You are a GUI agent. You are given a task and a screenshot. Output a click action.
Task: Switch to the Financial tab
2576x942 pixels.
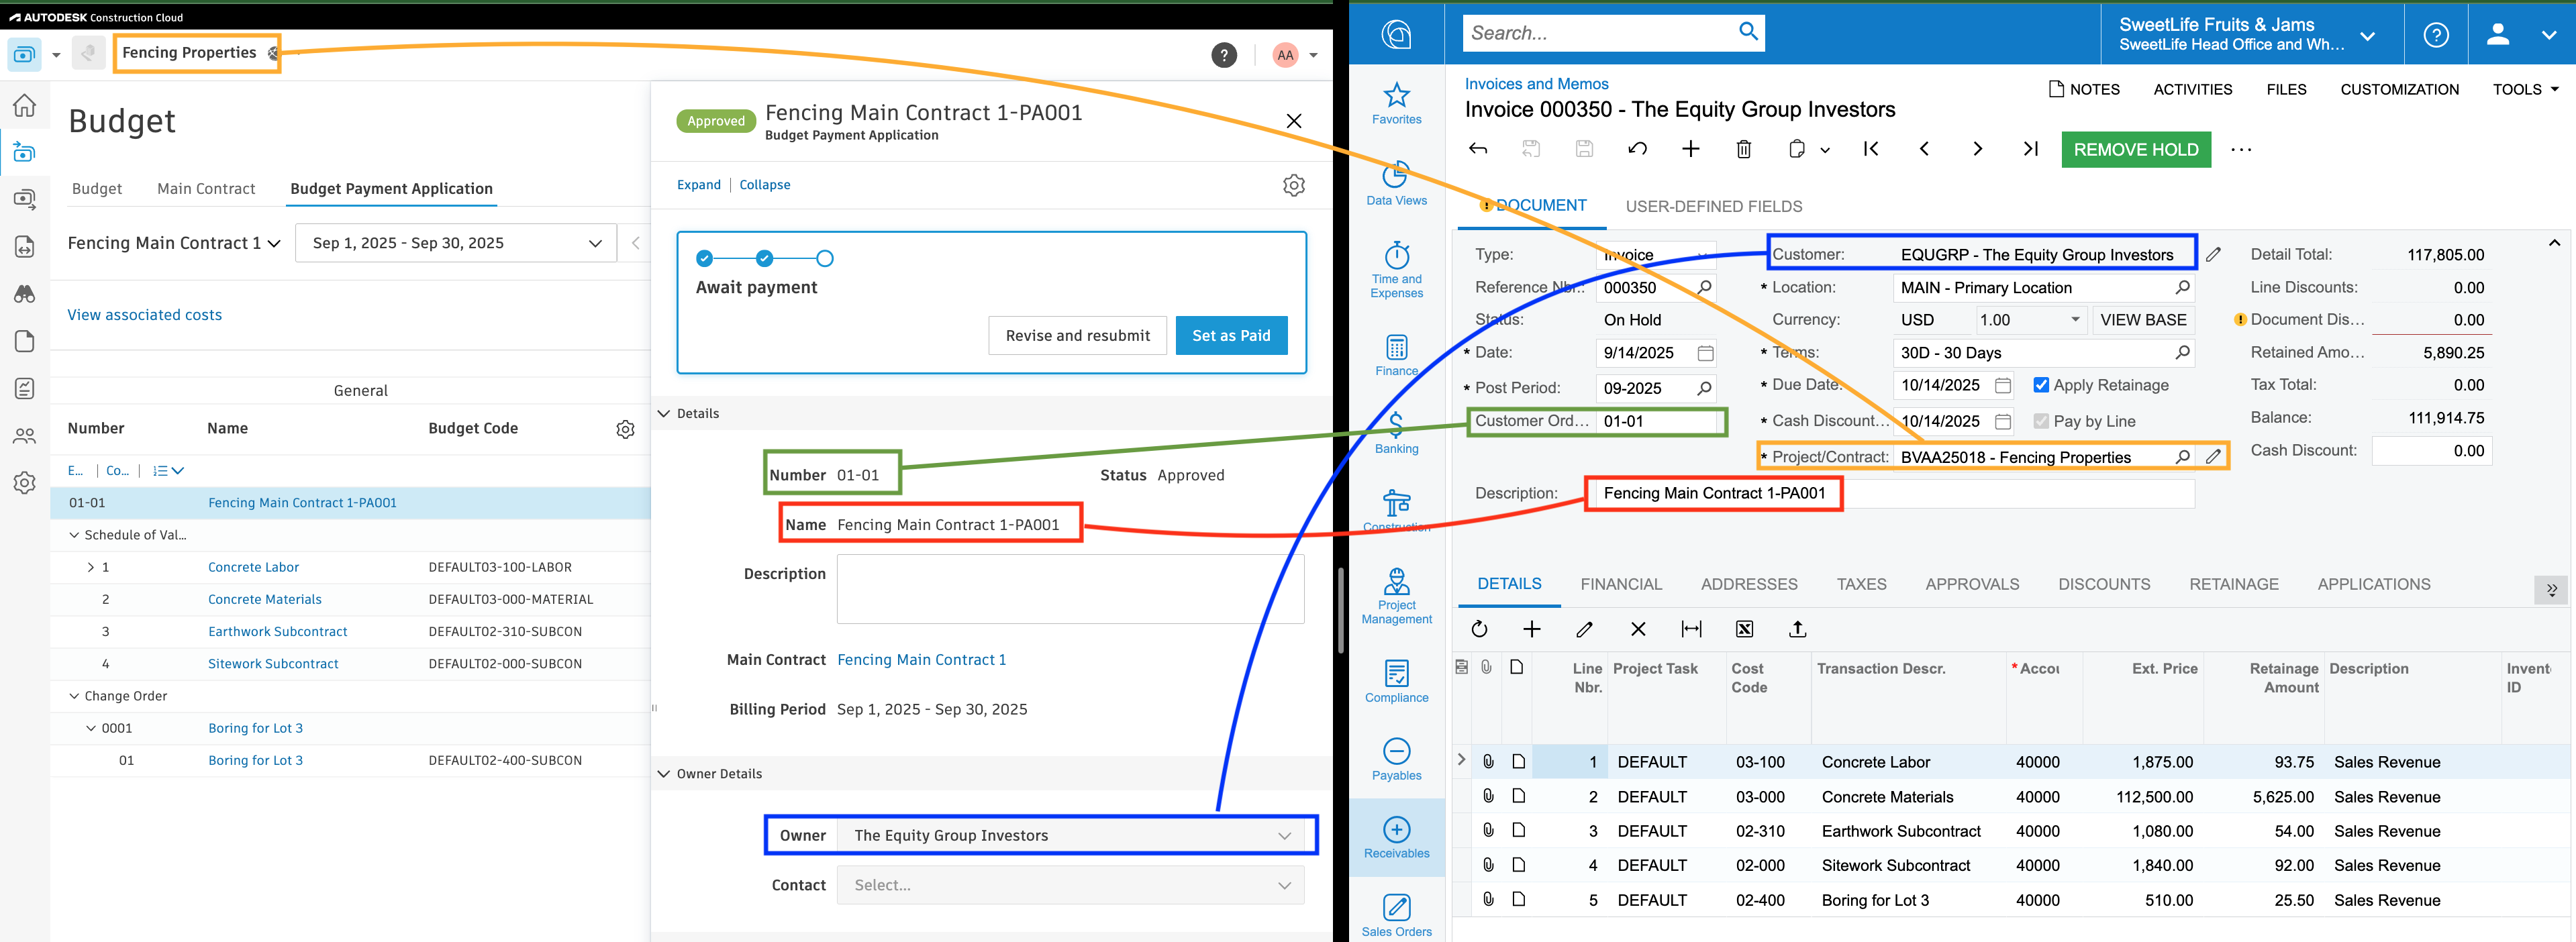(x=1620, y=583)
